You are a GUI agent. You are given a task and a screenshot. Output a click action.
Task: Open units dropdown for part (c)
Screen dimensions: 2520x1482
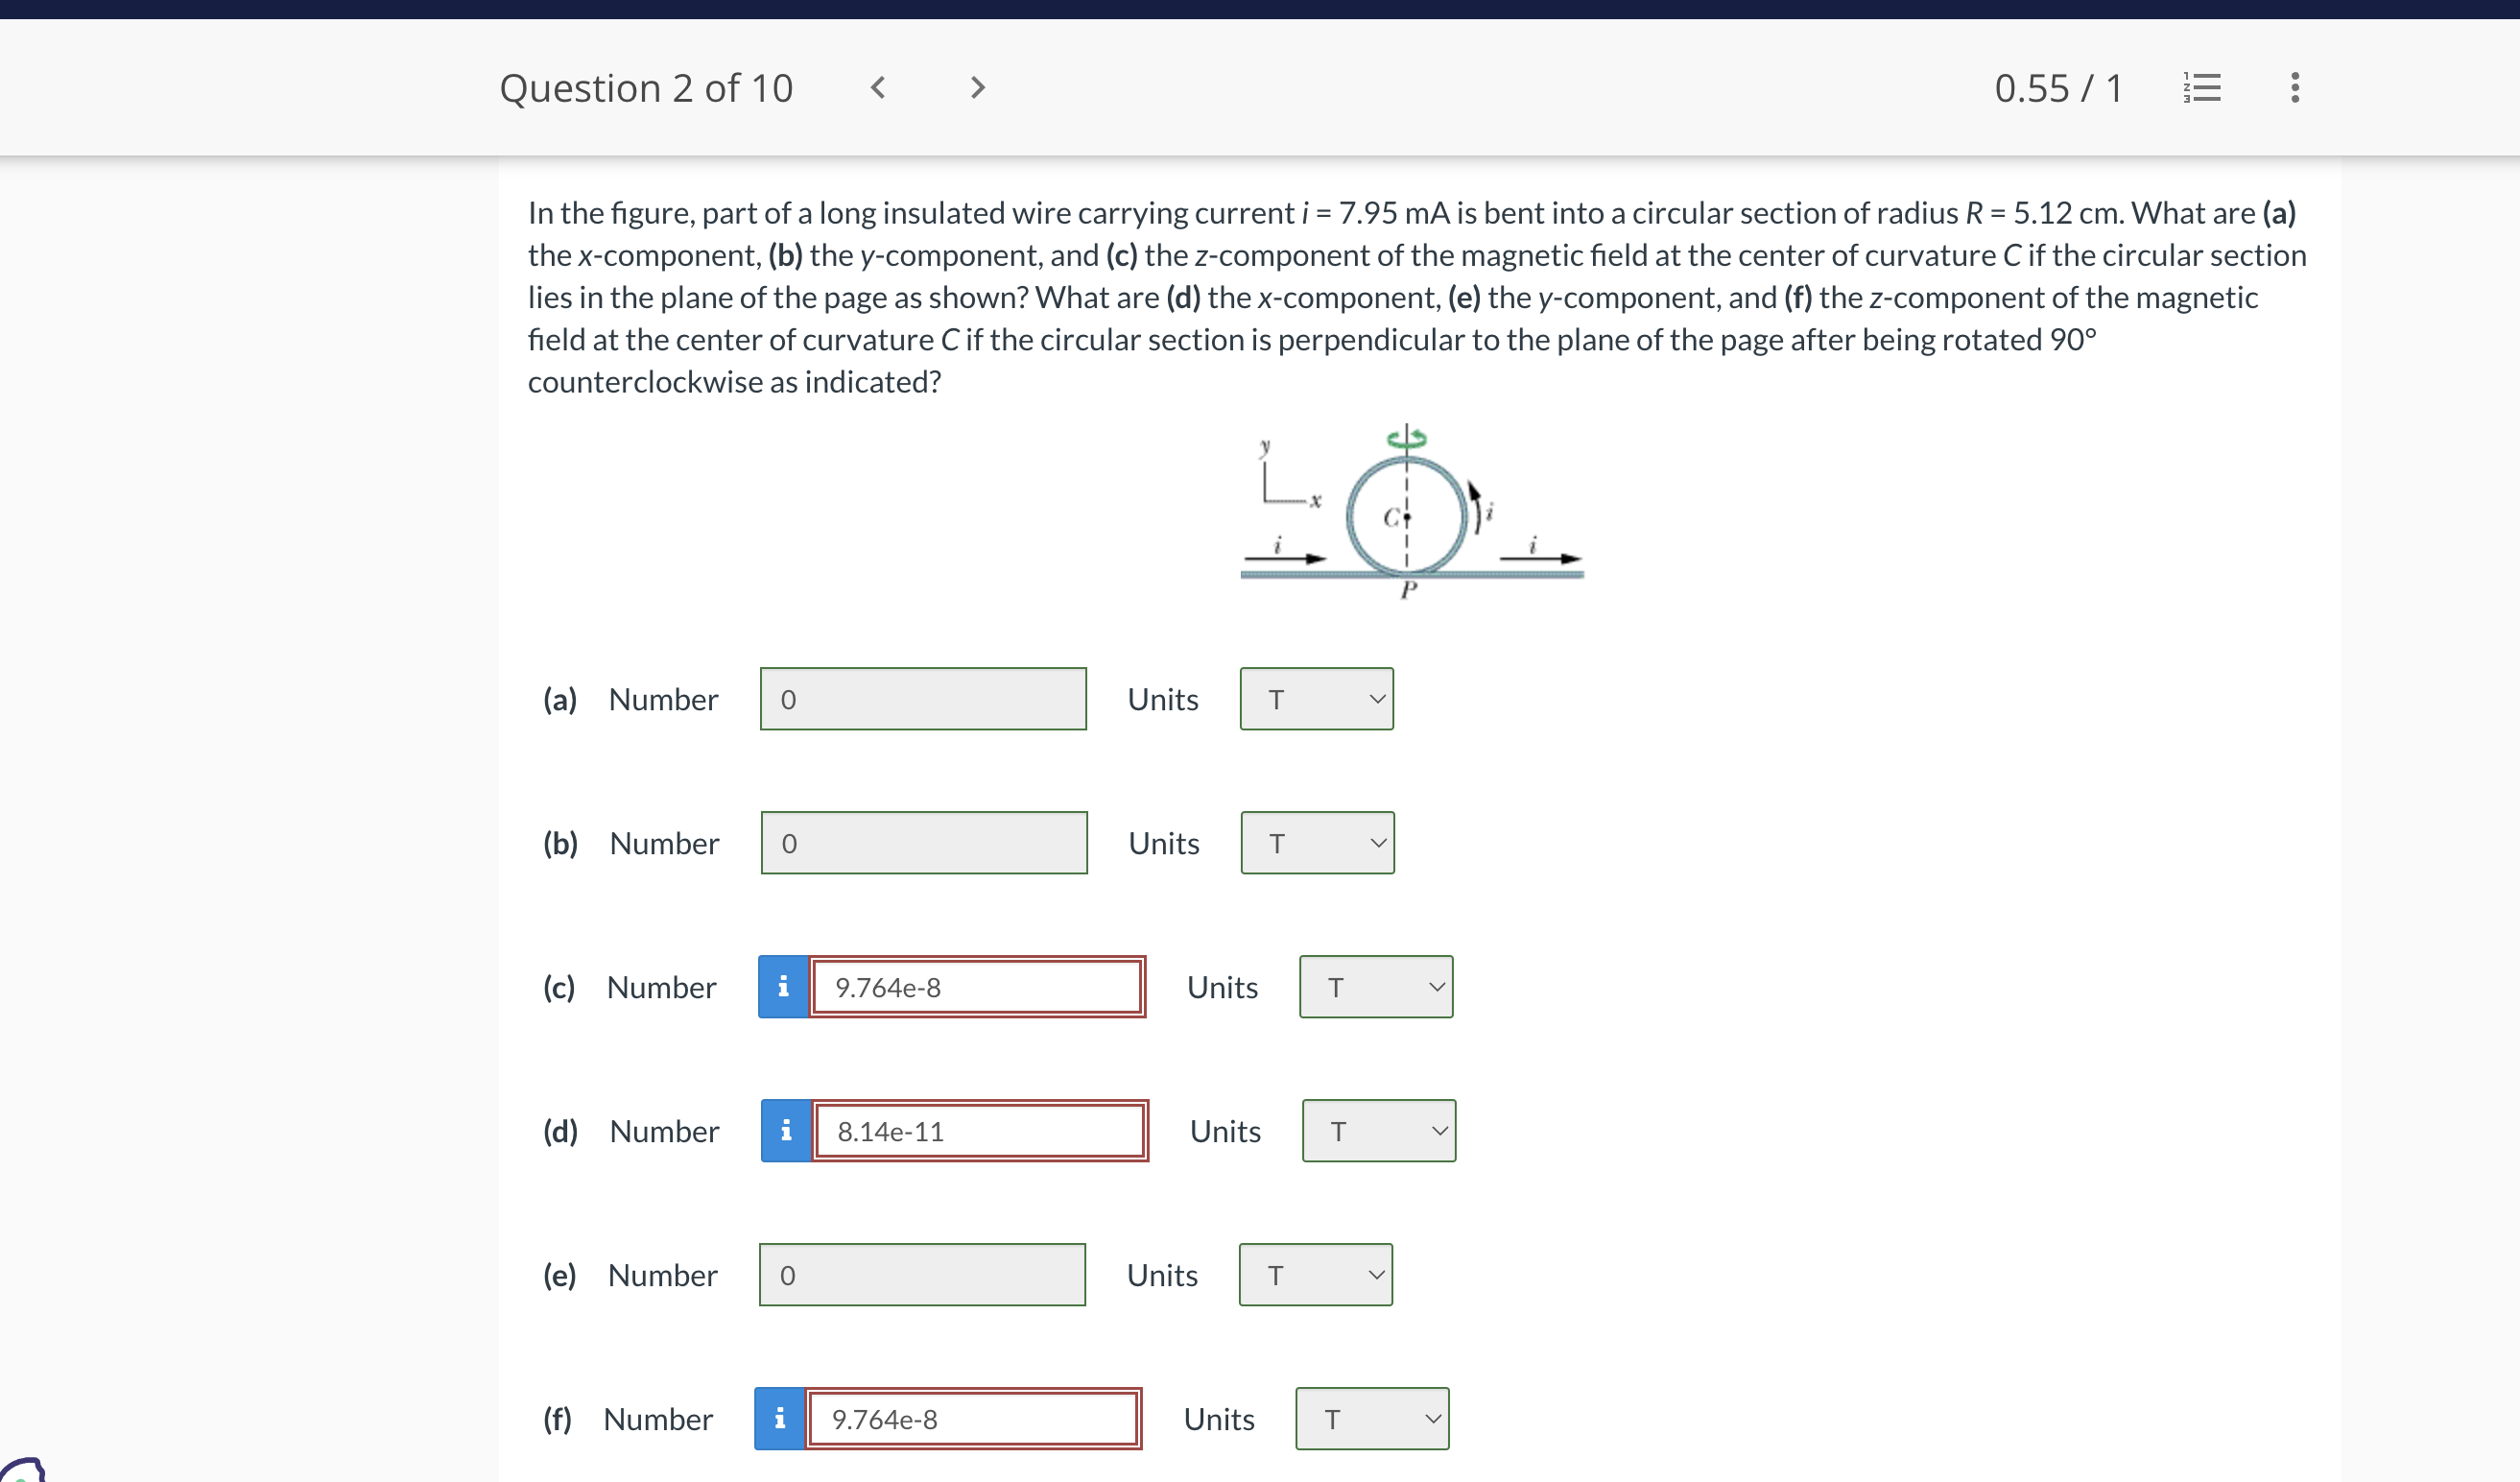pyautogui.click(x=1375, y=987)
